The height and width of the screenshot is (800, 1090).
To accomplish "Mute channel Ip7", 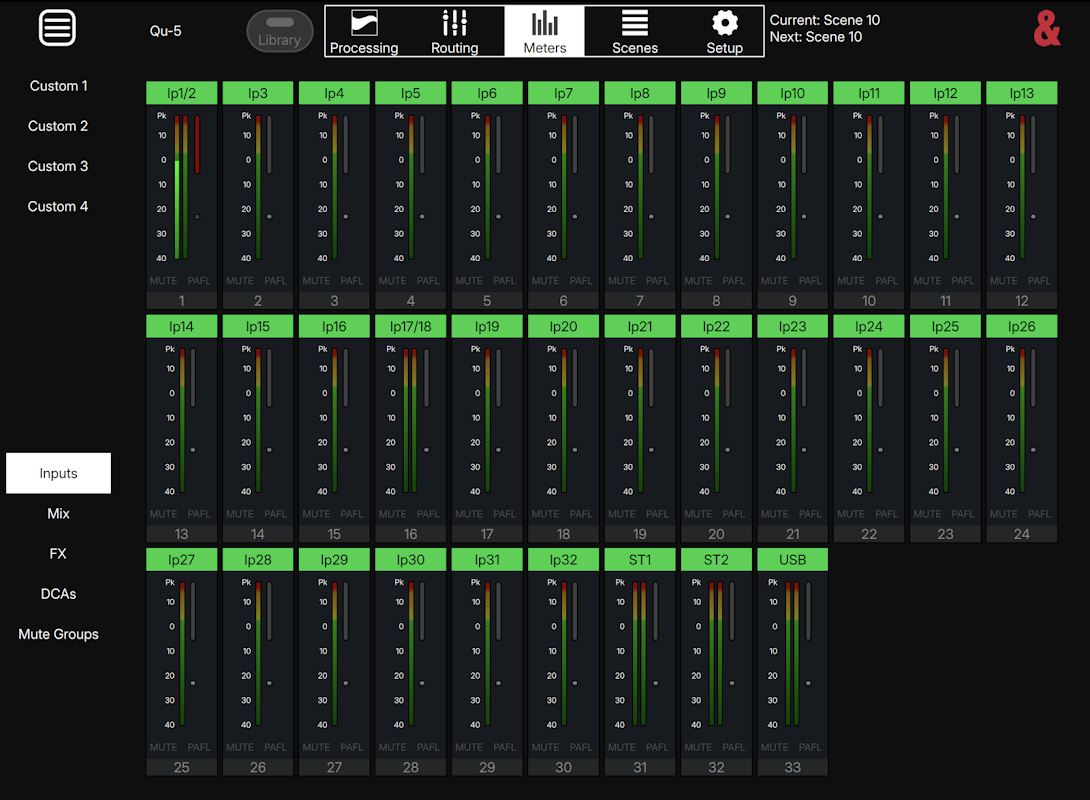I will 546,281.
